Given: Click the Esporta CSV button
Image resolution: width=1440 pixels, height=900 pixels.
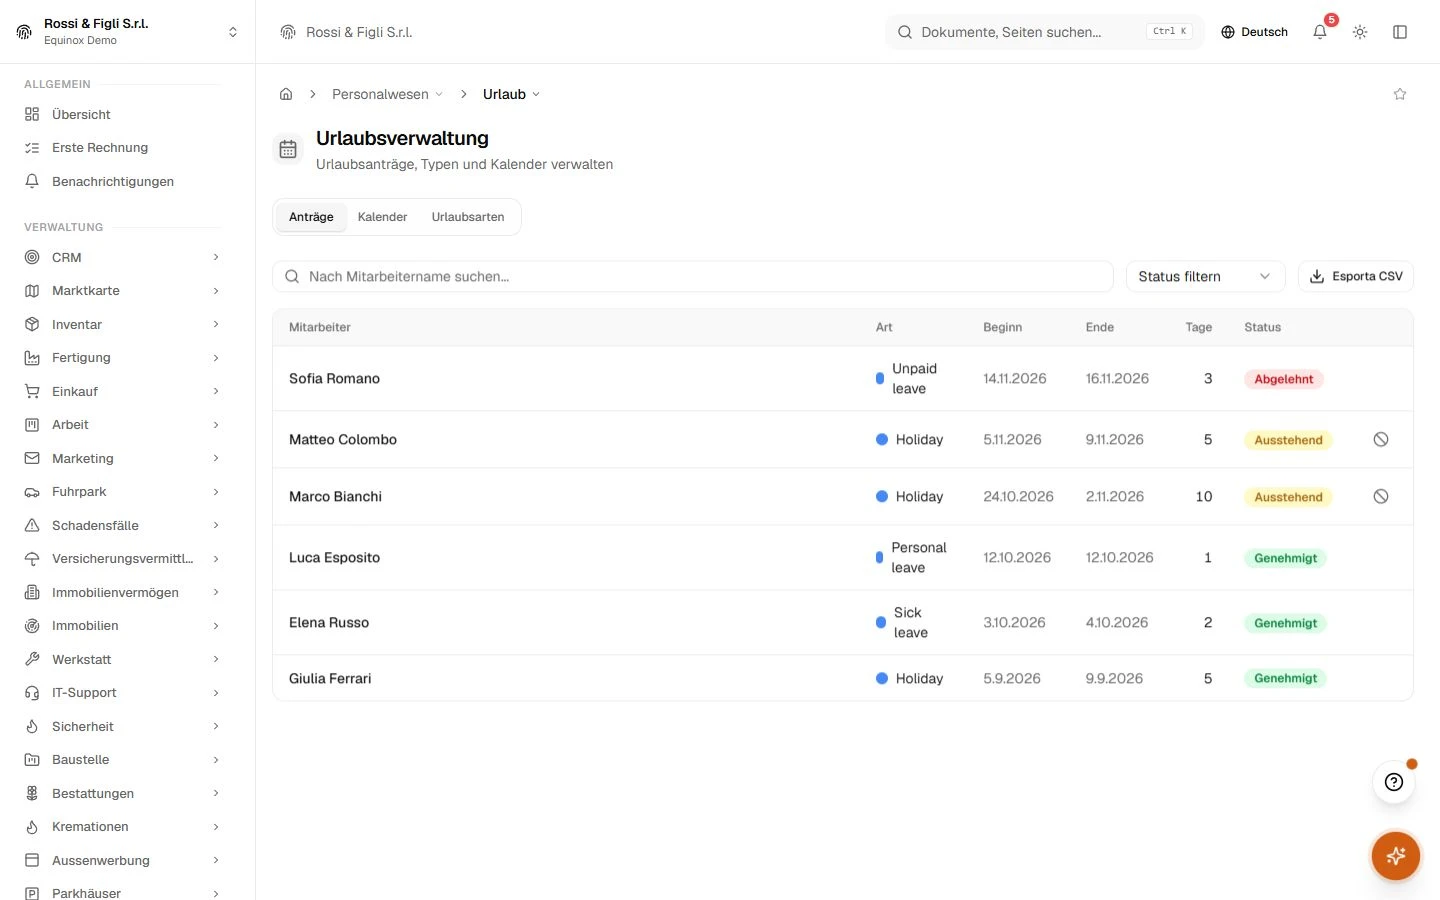Looking at the screenshot, I should (1356, 276).
